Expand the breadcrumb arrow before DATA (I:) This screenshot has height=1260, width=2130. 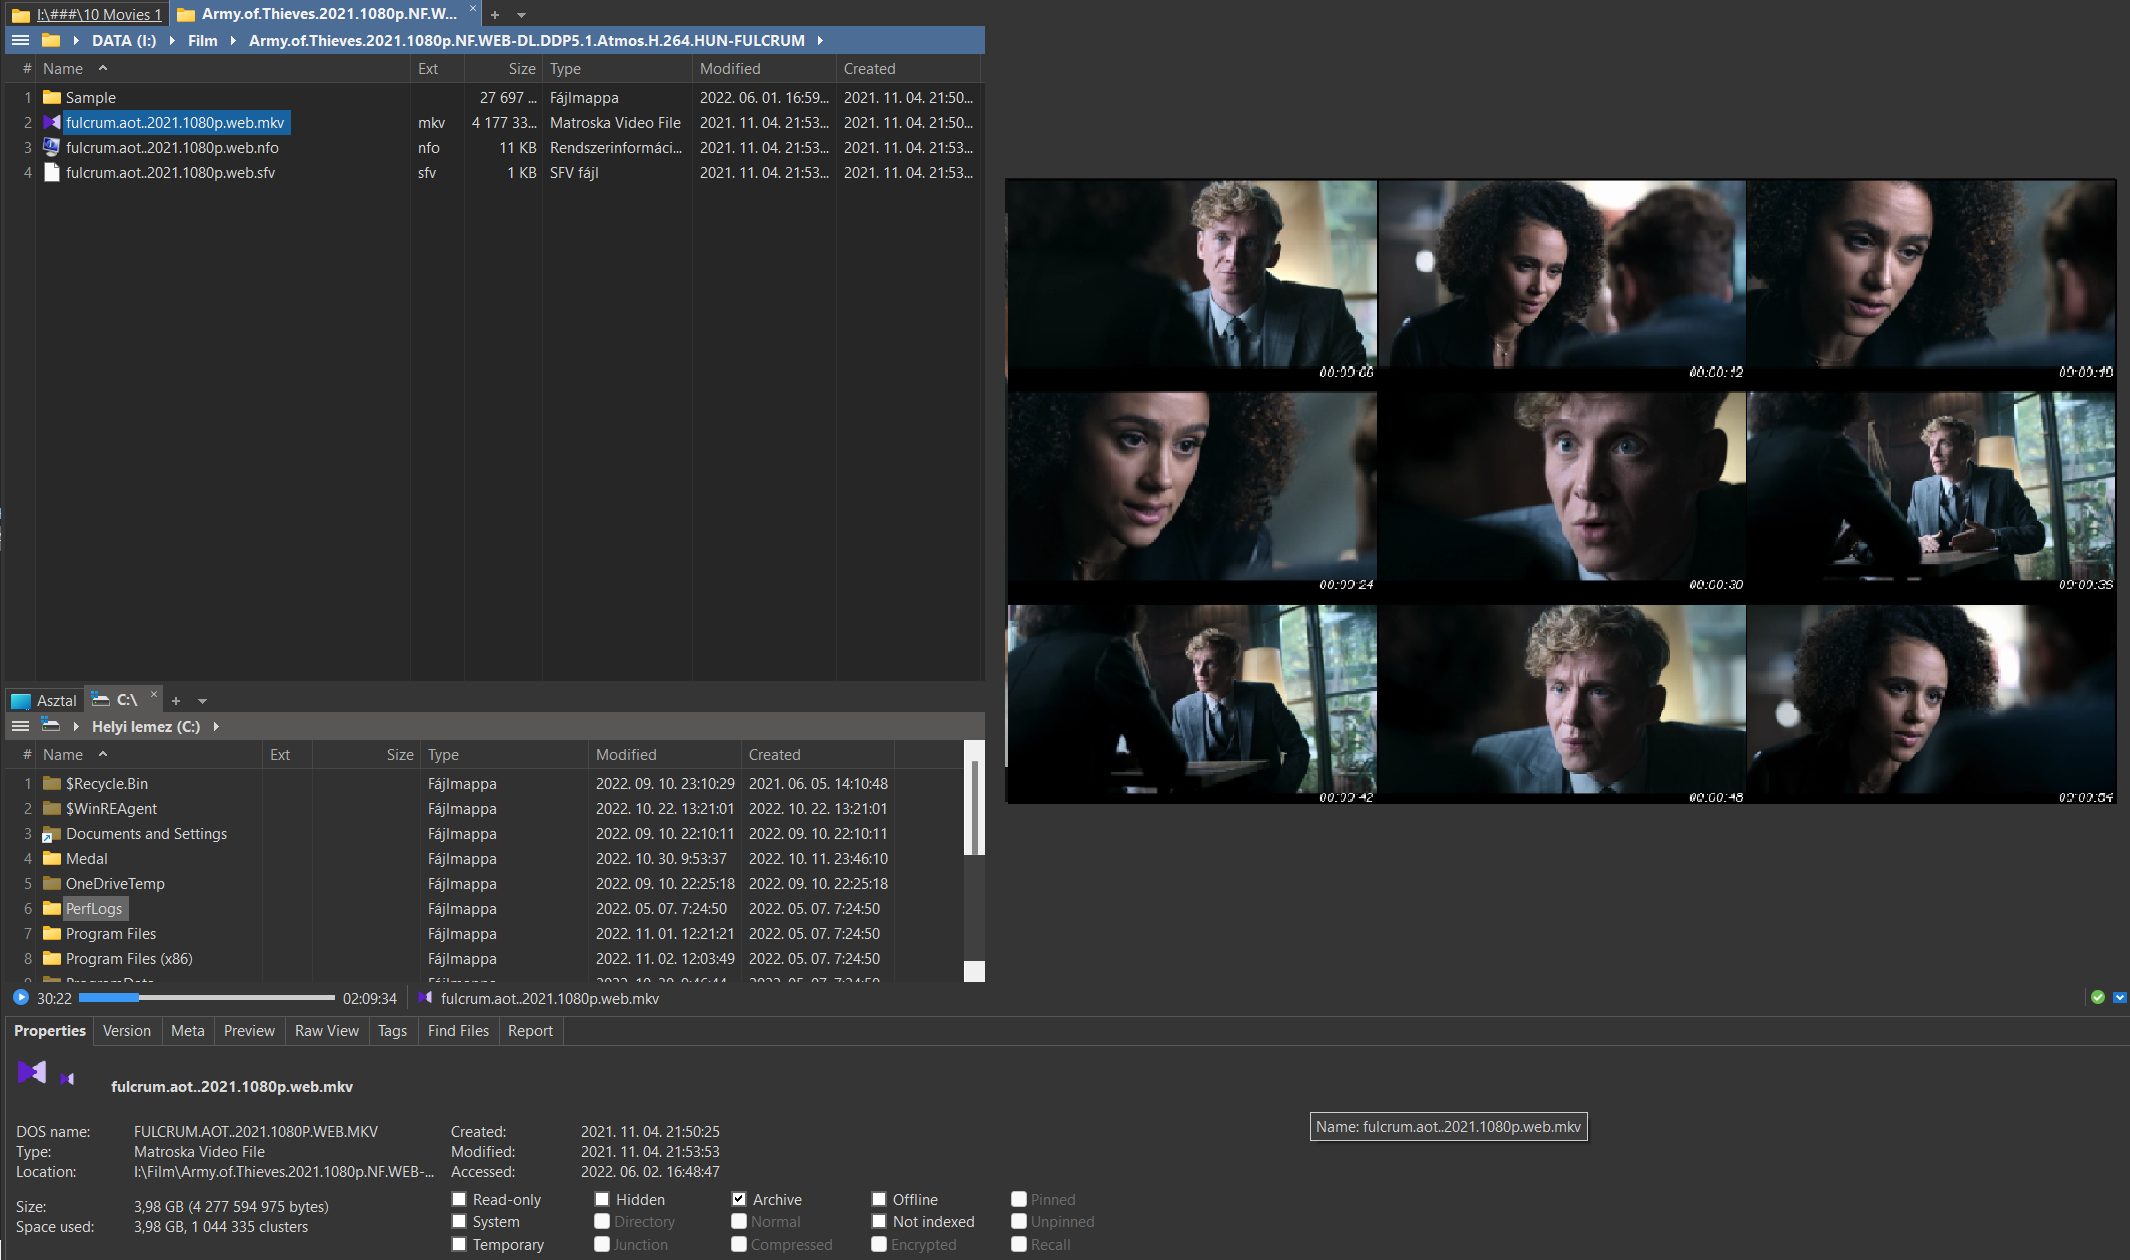click(76, 41)
